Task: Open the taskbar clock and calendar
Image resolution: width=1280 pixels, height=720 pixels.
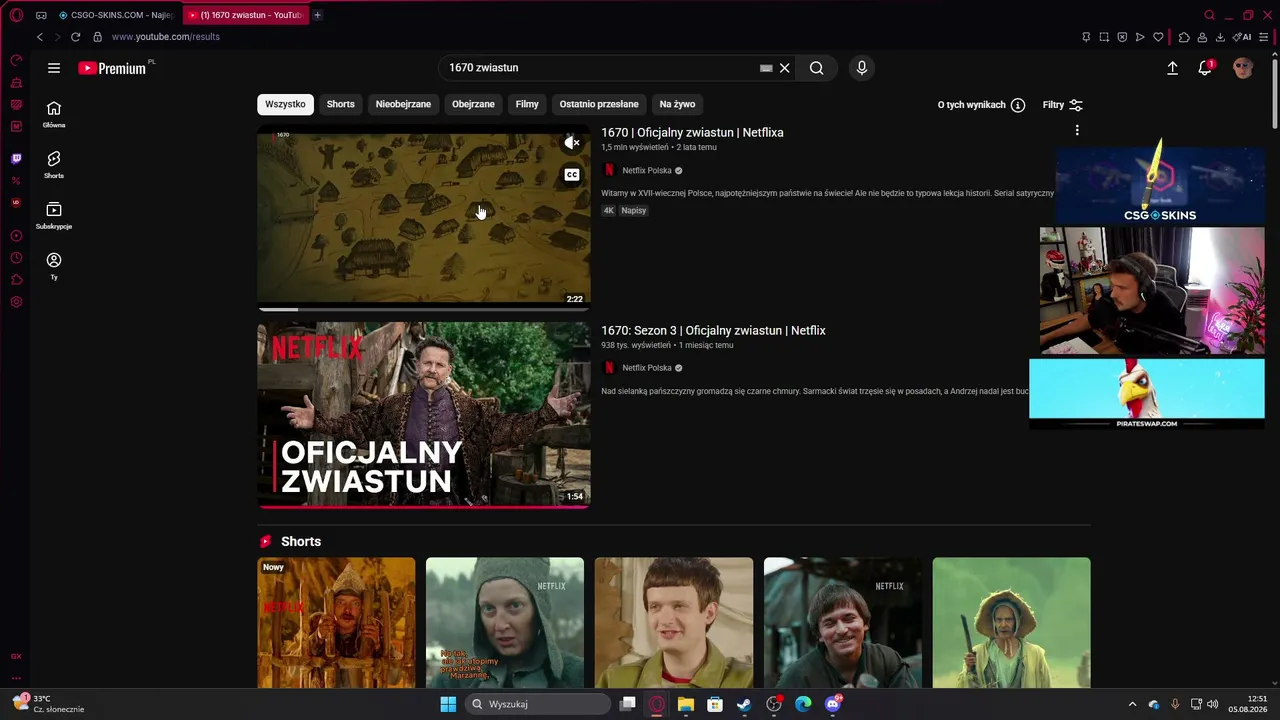Action: pyautogui.click(x=1248, y=704)
